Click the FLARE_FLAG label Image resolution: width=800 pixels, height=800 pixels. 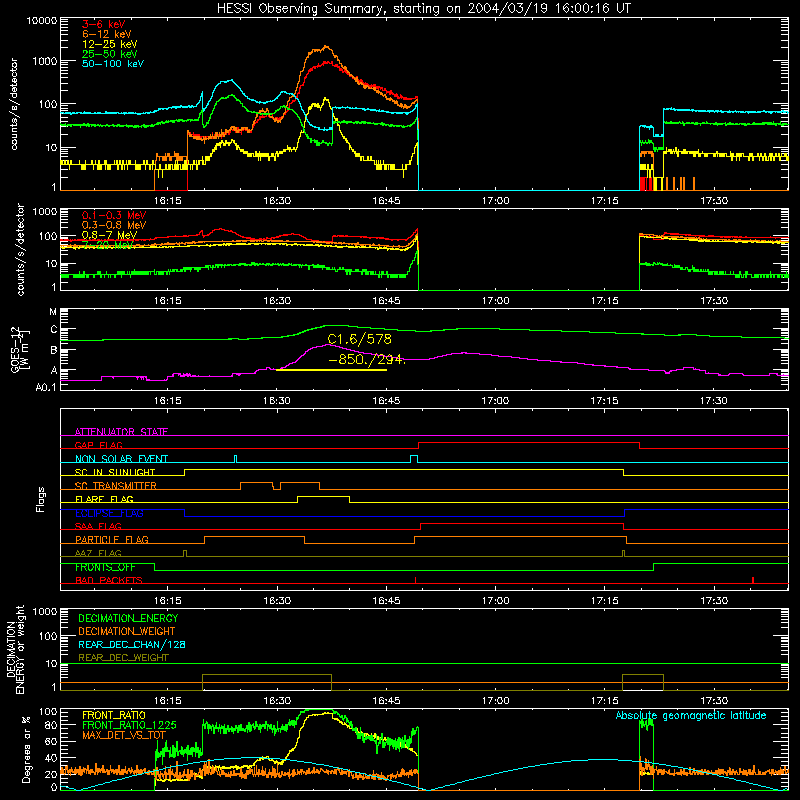point(104,499)
